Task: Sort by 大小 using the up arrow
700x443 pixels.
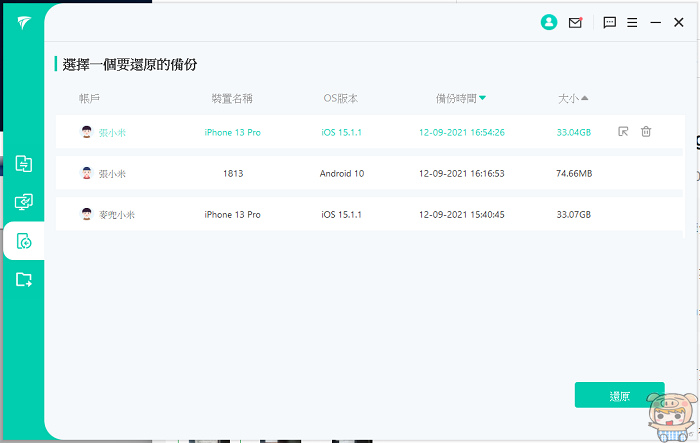Action: [x=585, y=98]
